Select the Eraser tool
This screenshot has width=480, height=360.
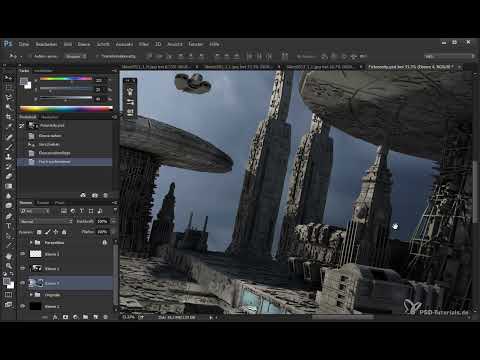(x=8, y=176)
